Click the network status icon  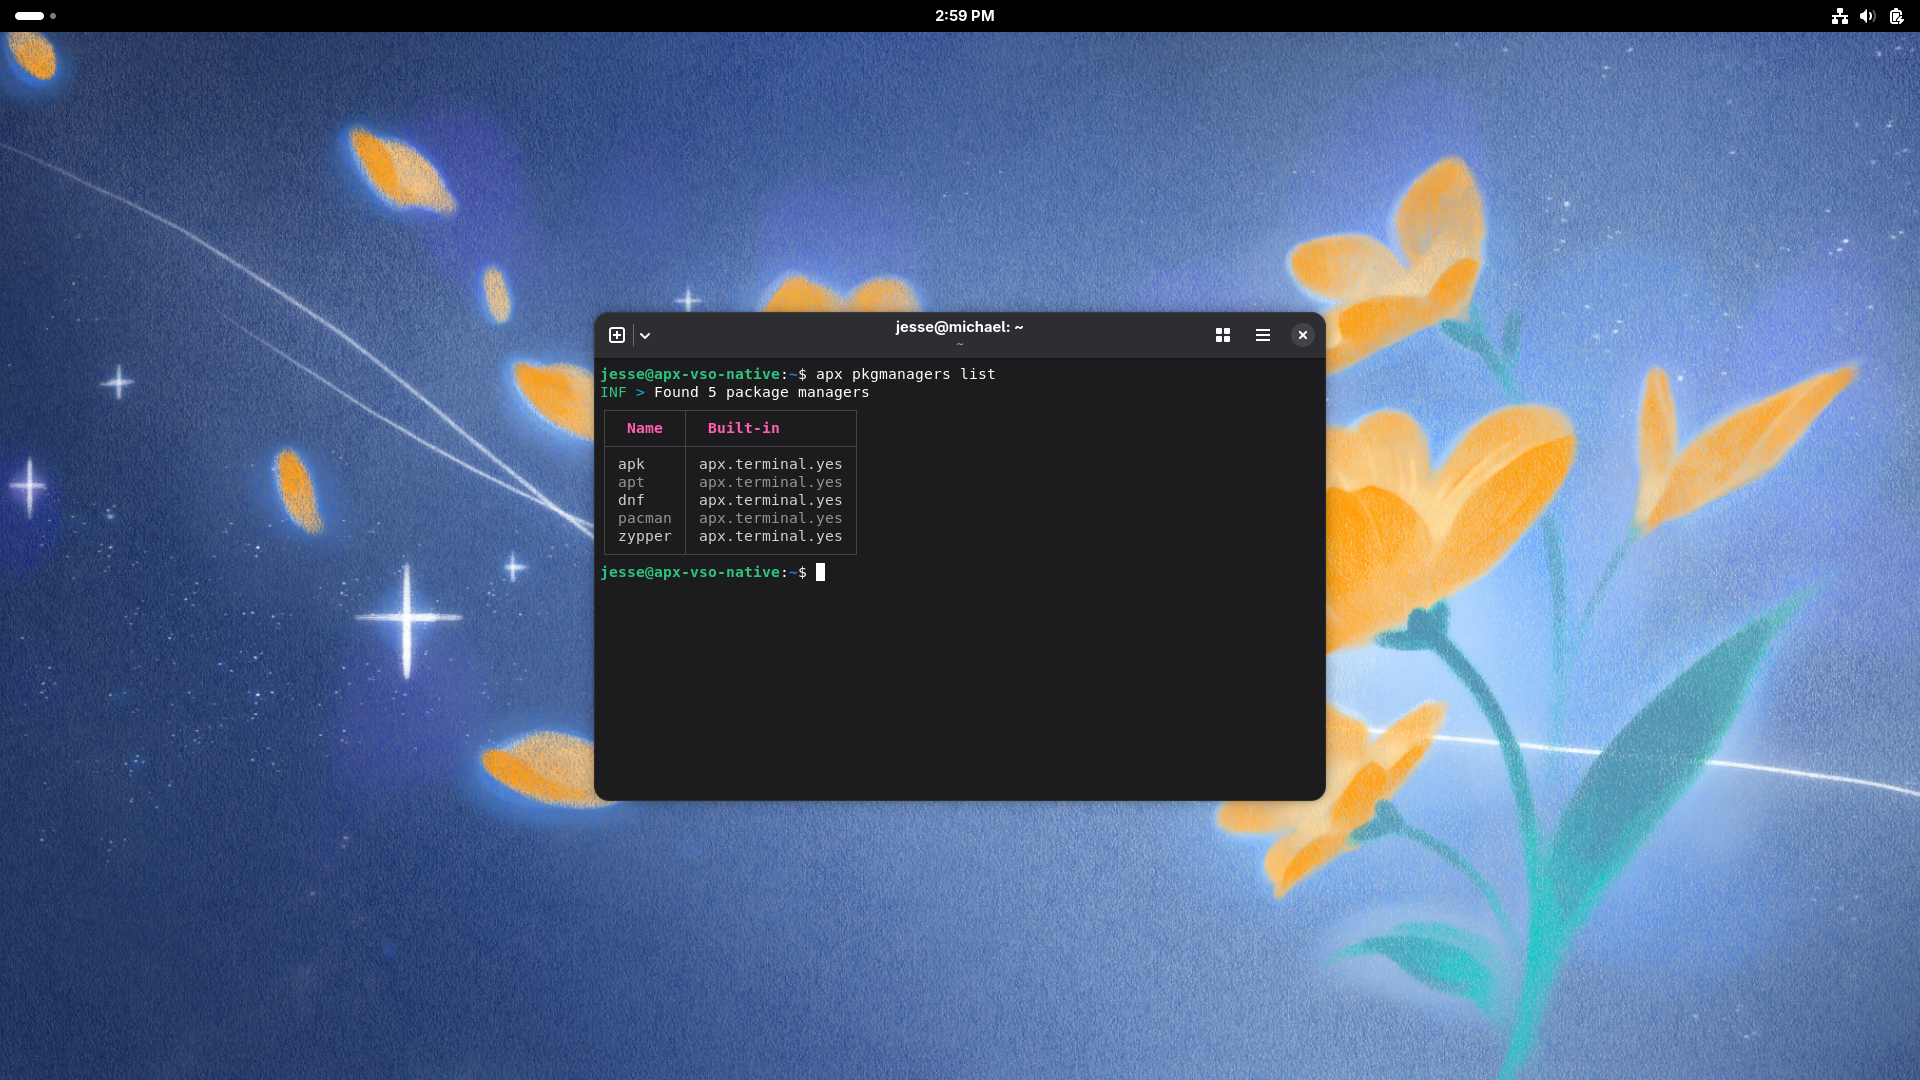point(1839,16)
